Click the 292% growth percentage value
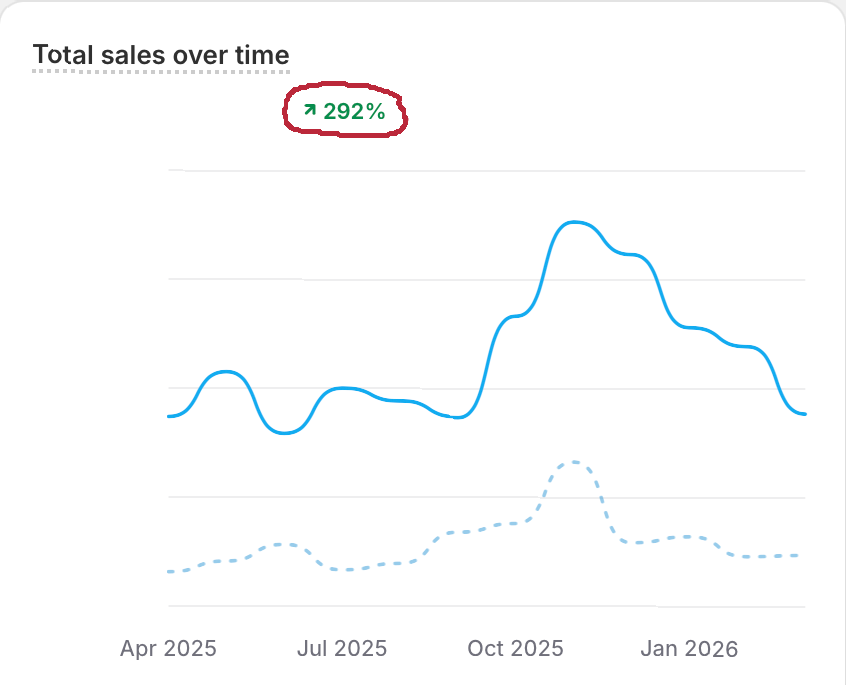Image resolution: width=846 pixels, height=685 pixels. click(354, 112)
